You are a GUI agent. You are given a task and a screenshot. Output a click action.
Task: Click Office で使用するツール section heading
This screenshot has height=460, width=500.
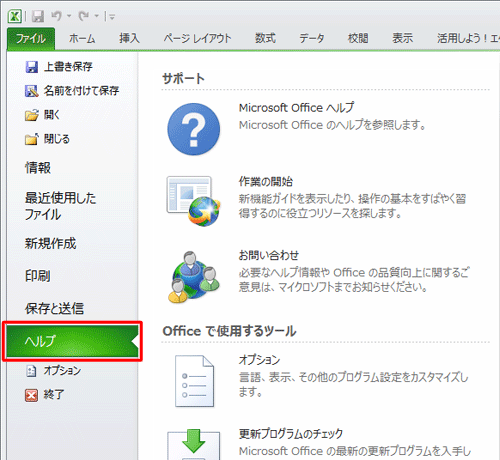pos(229,331)
